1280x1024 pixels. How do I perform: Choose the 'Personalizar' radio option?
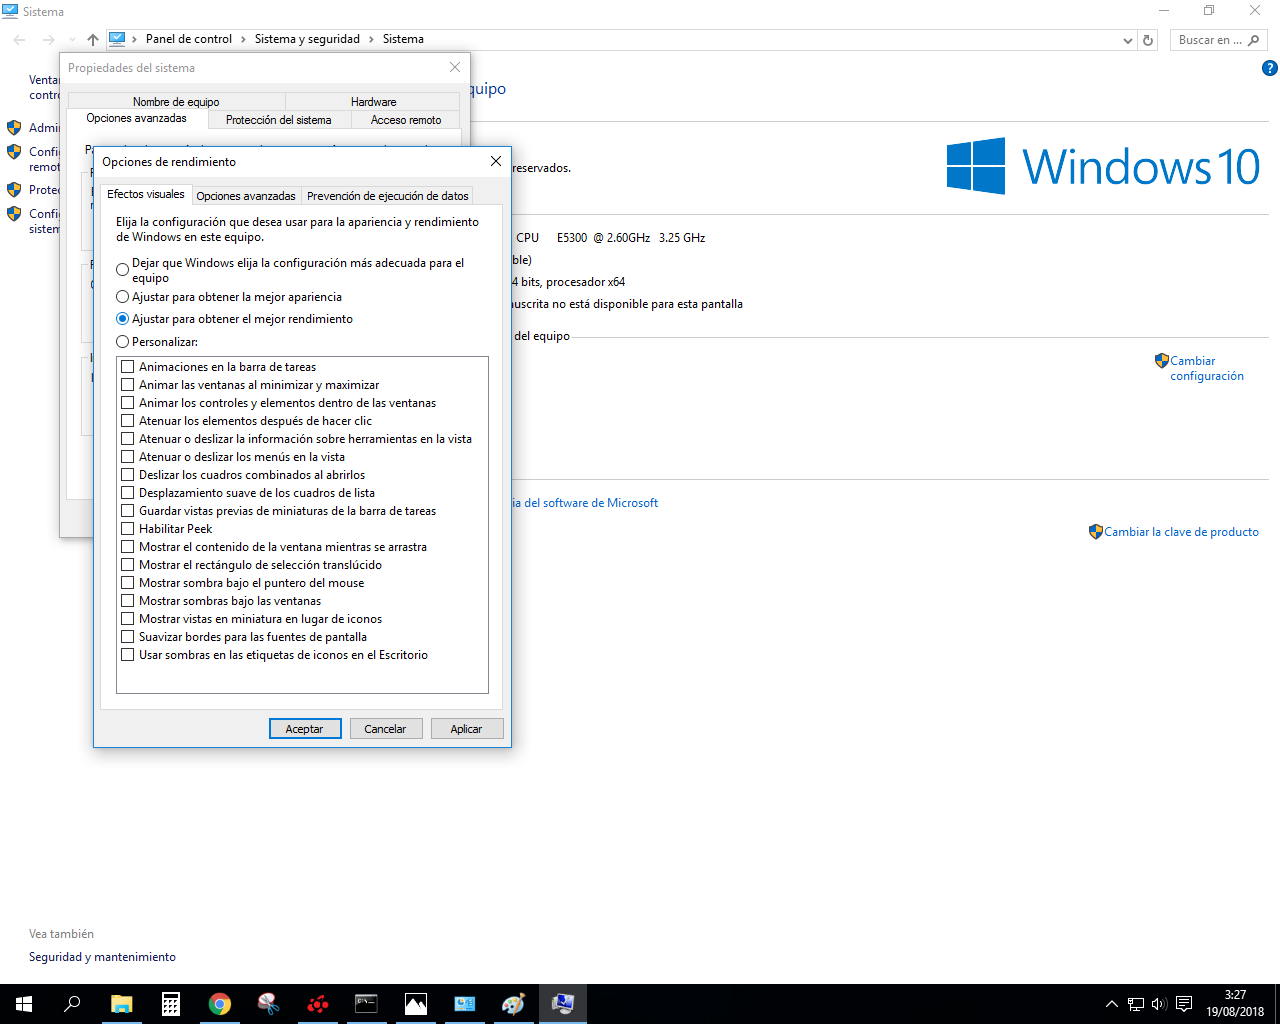[x=122, y=342]
